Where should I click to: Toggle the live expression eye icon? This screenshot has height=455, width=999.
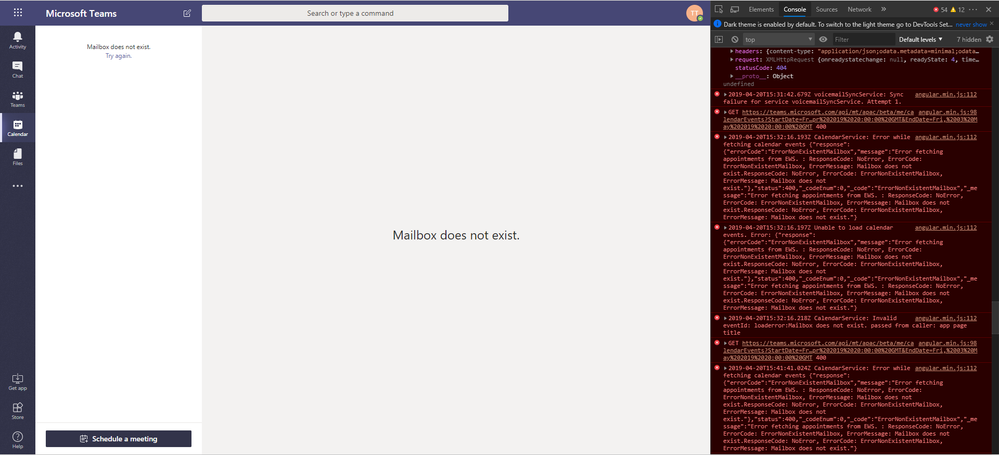pyautogui.click(x=823, y=40)
